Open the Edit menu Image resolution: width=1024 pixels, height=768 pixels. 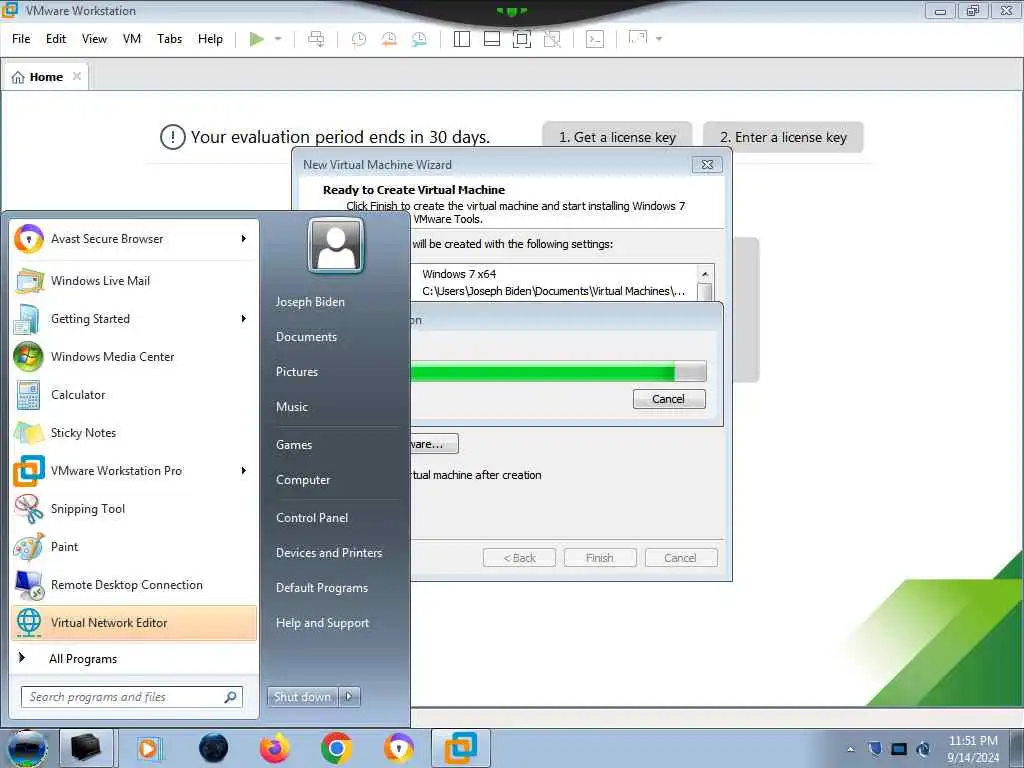tap(56, 39)
